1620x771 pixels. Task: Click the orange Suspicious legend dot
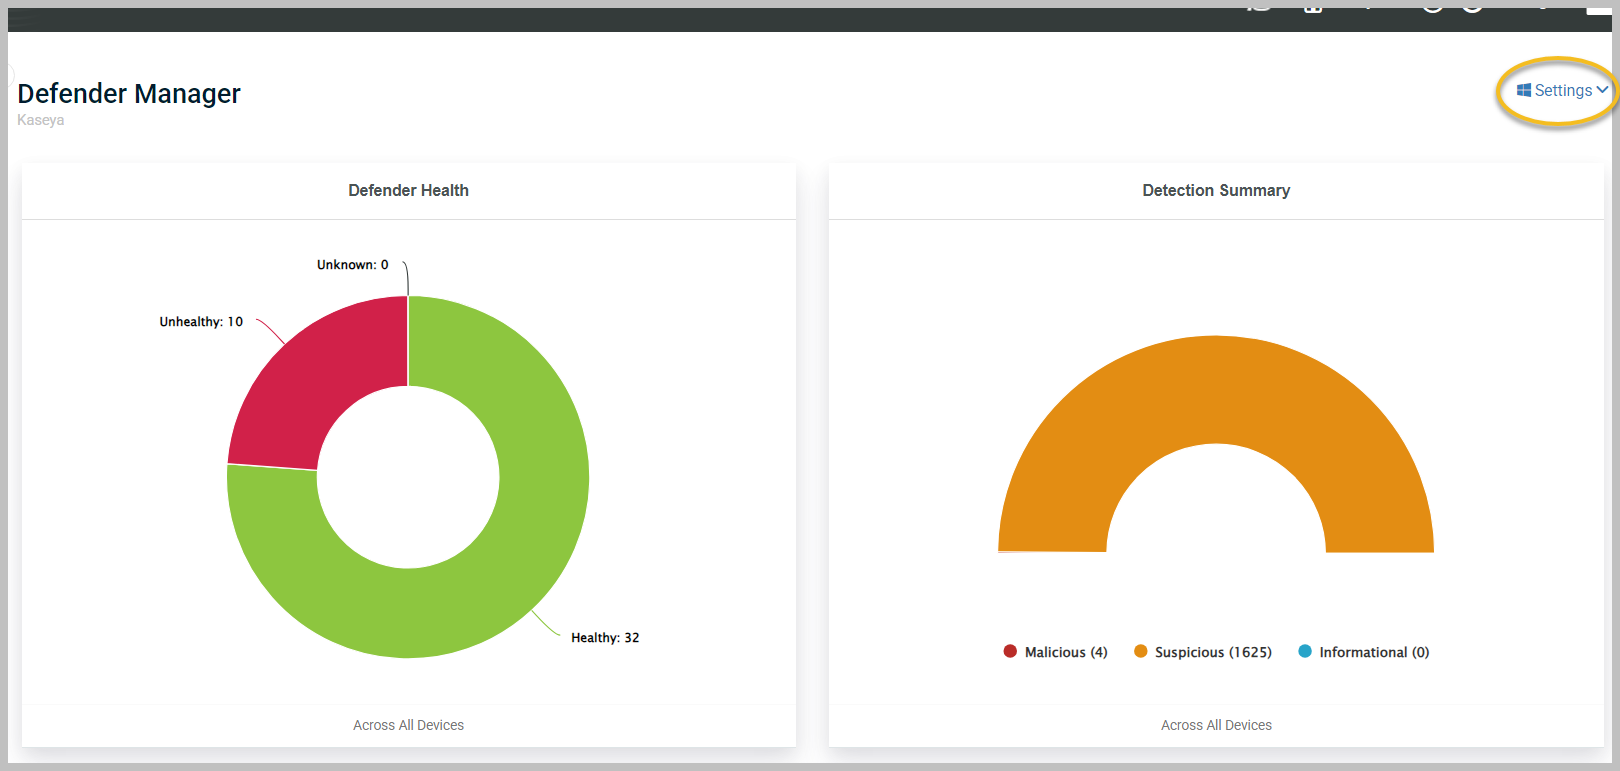[x=1140, y=651]
